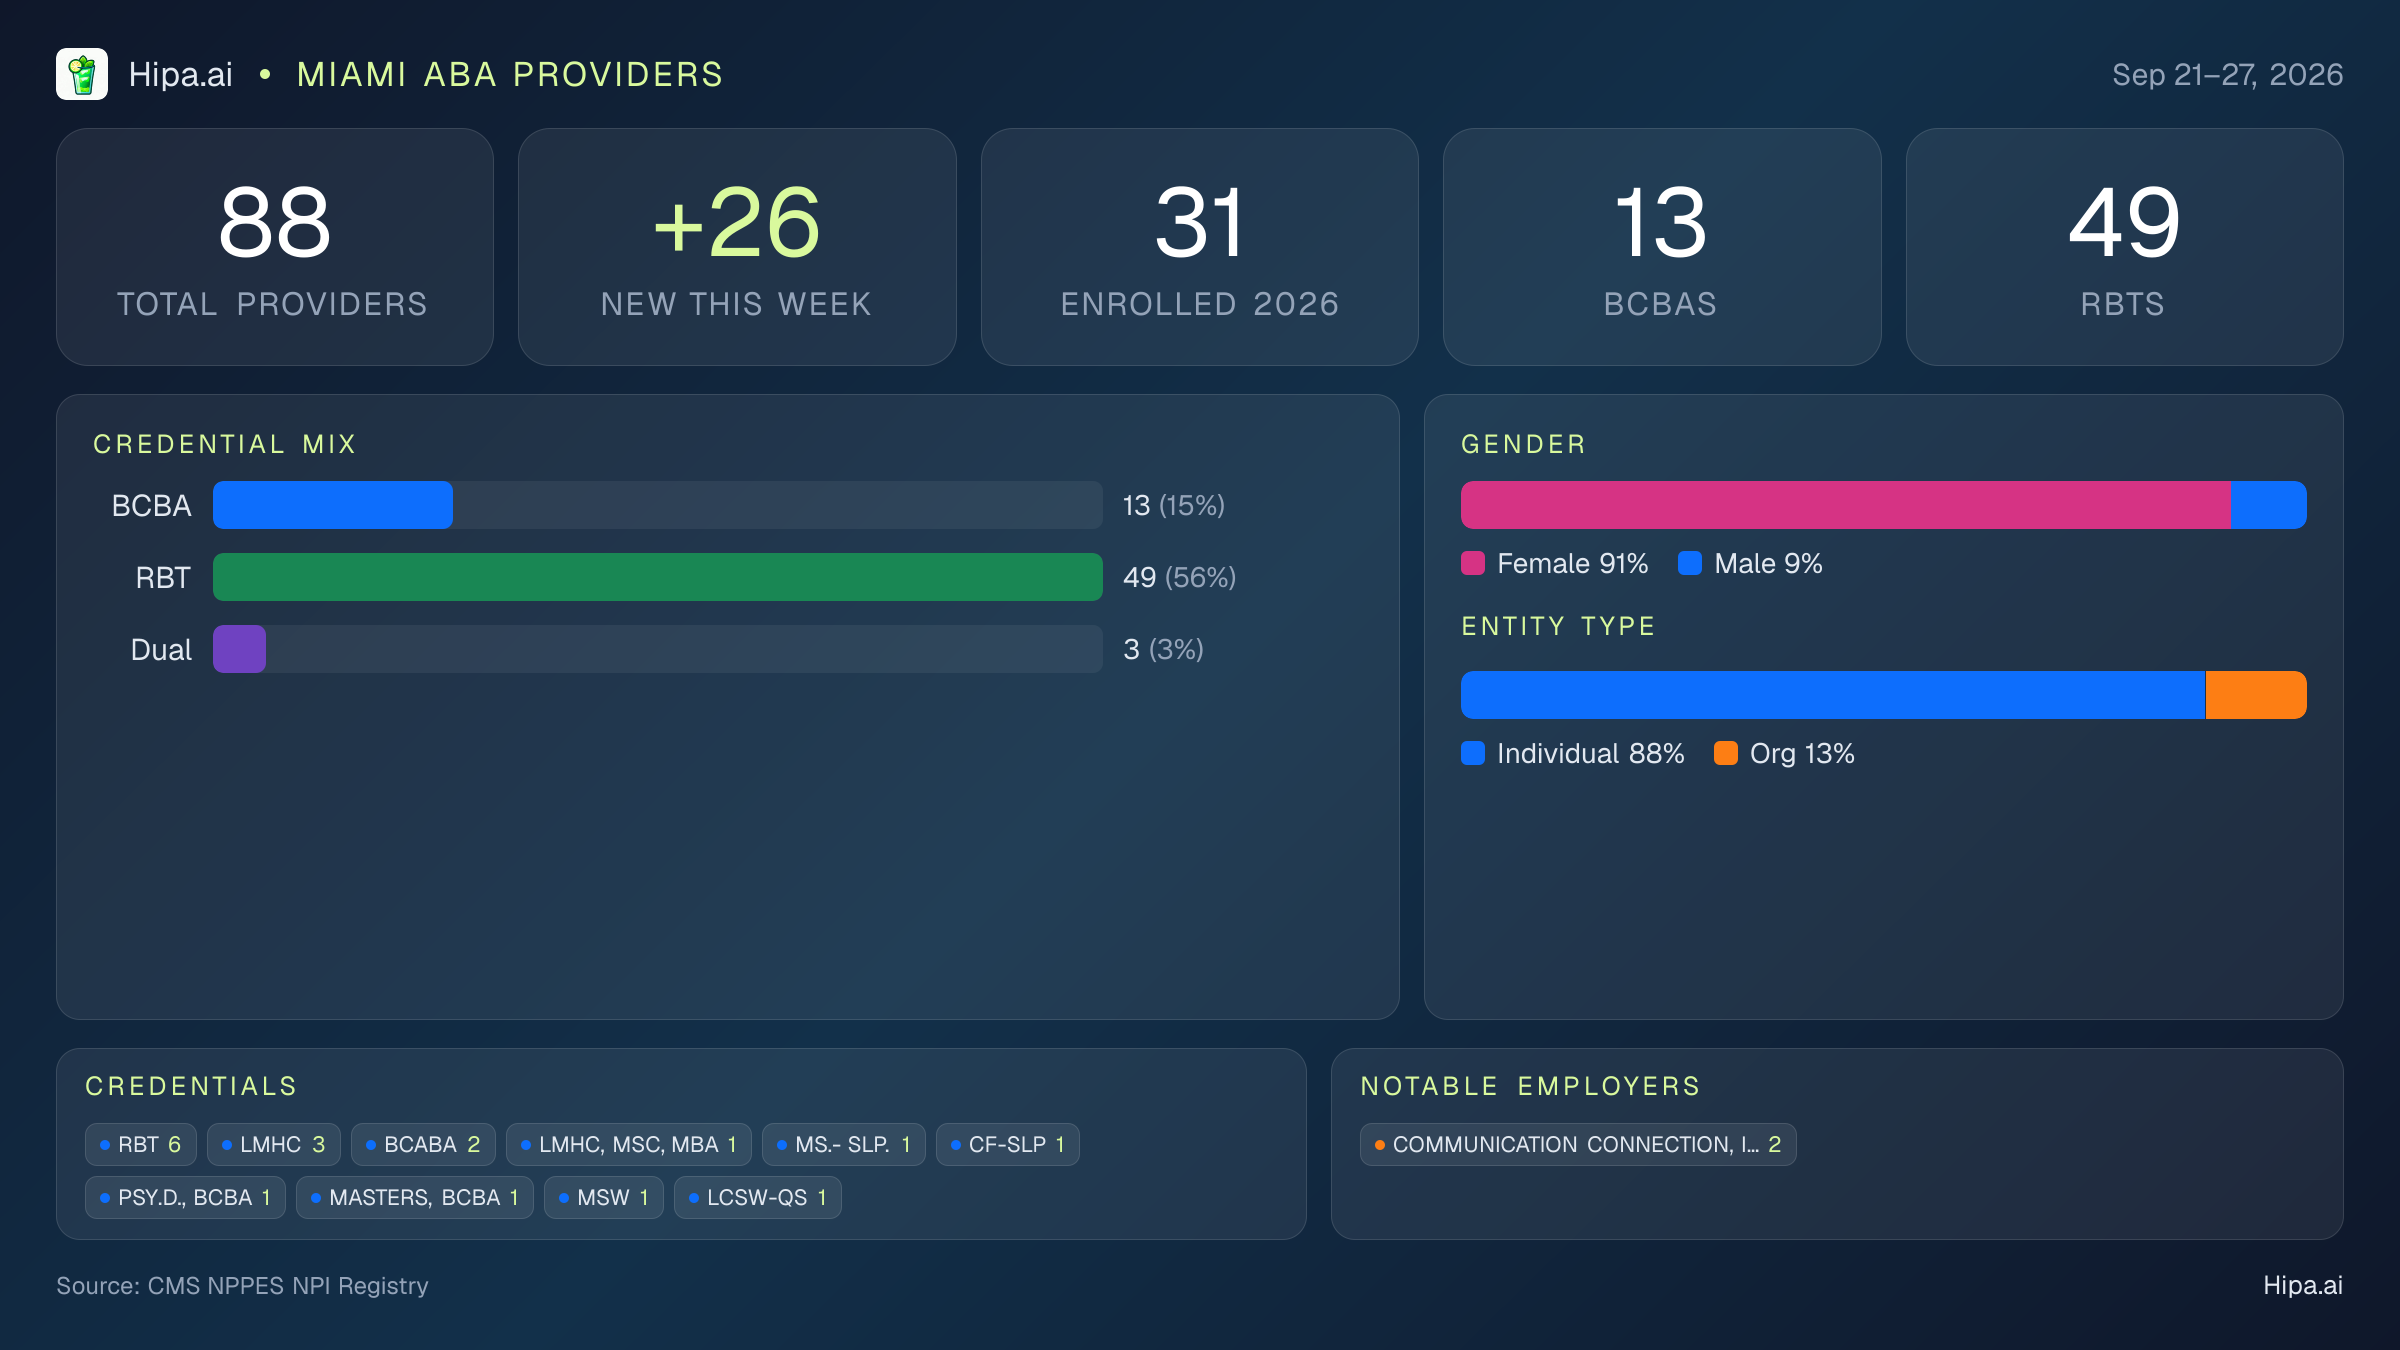Screen dimensions: 2400x1350
Task: Click the purple Dual credential bar
Action: 239,649
